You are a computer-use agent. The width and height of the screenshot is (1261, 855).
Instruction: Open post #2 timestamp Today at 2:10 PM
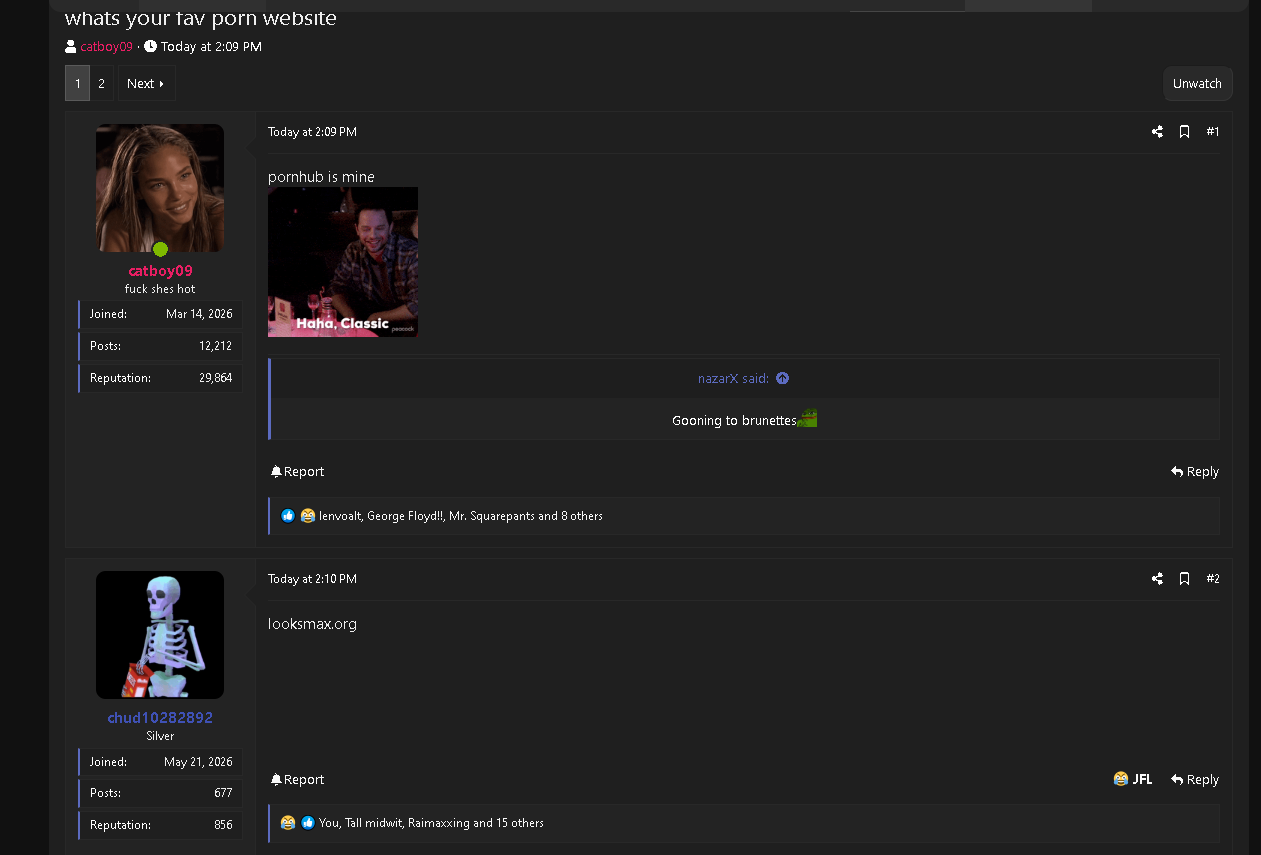[312, 579]
